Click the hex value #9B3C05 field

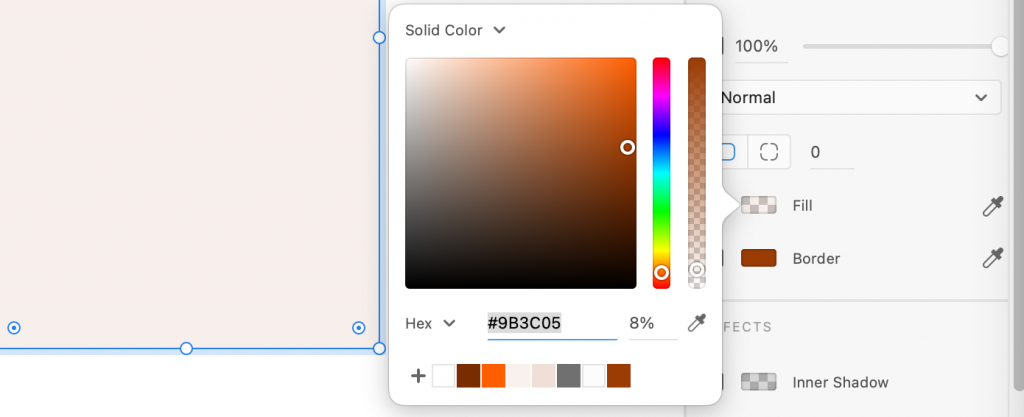(x=551, y=323)
